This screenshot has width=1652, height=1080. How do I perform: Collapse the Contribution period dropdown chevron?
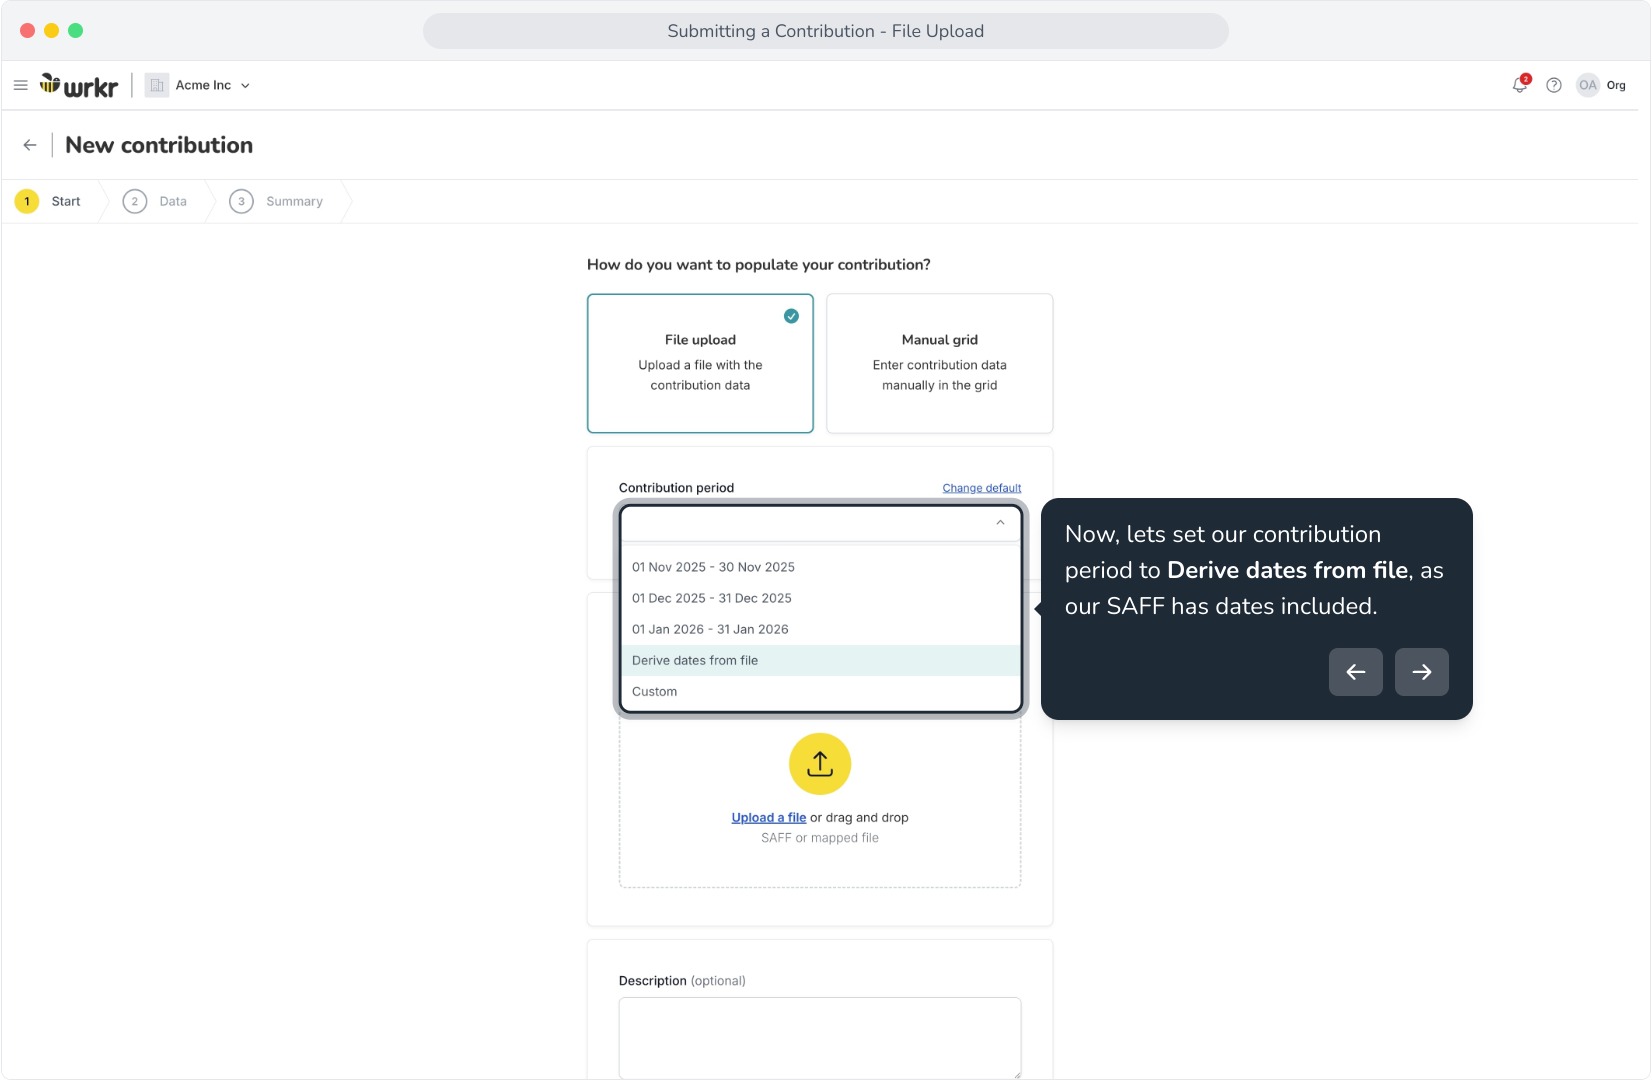pyautogui.click(x=1000, y=523)
